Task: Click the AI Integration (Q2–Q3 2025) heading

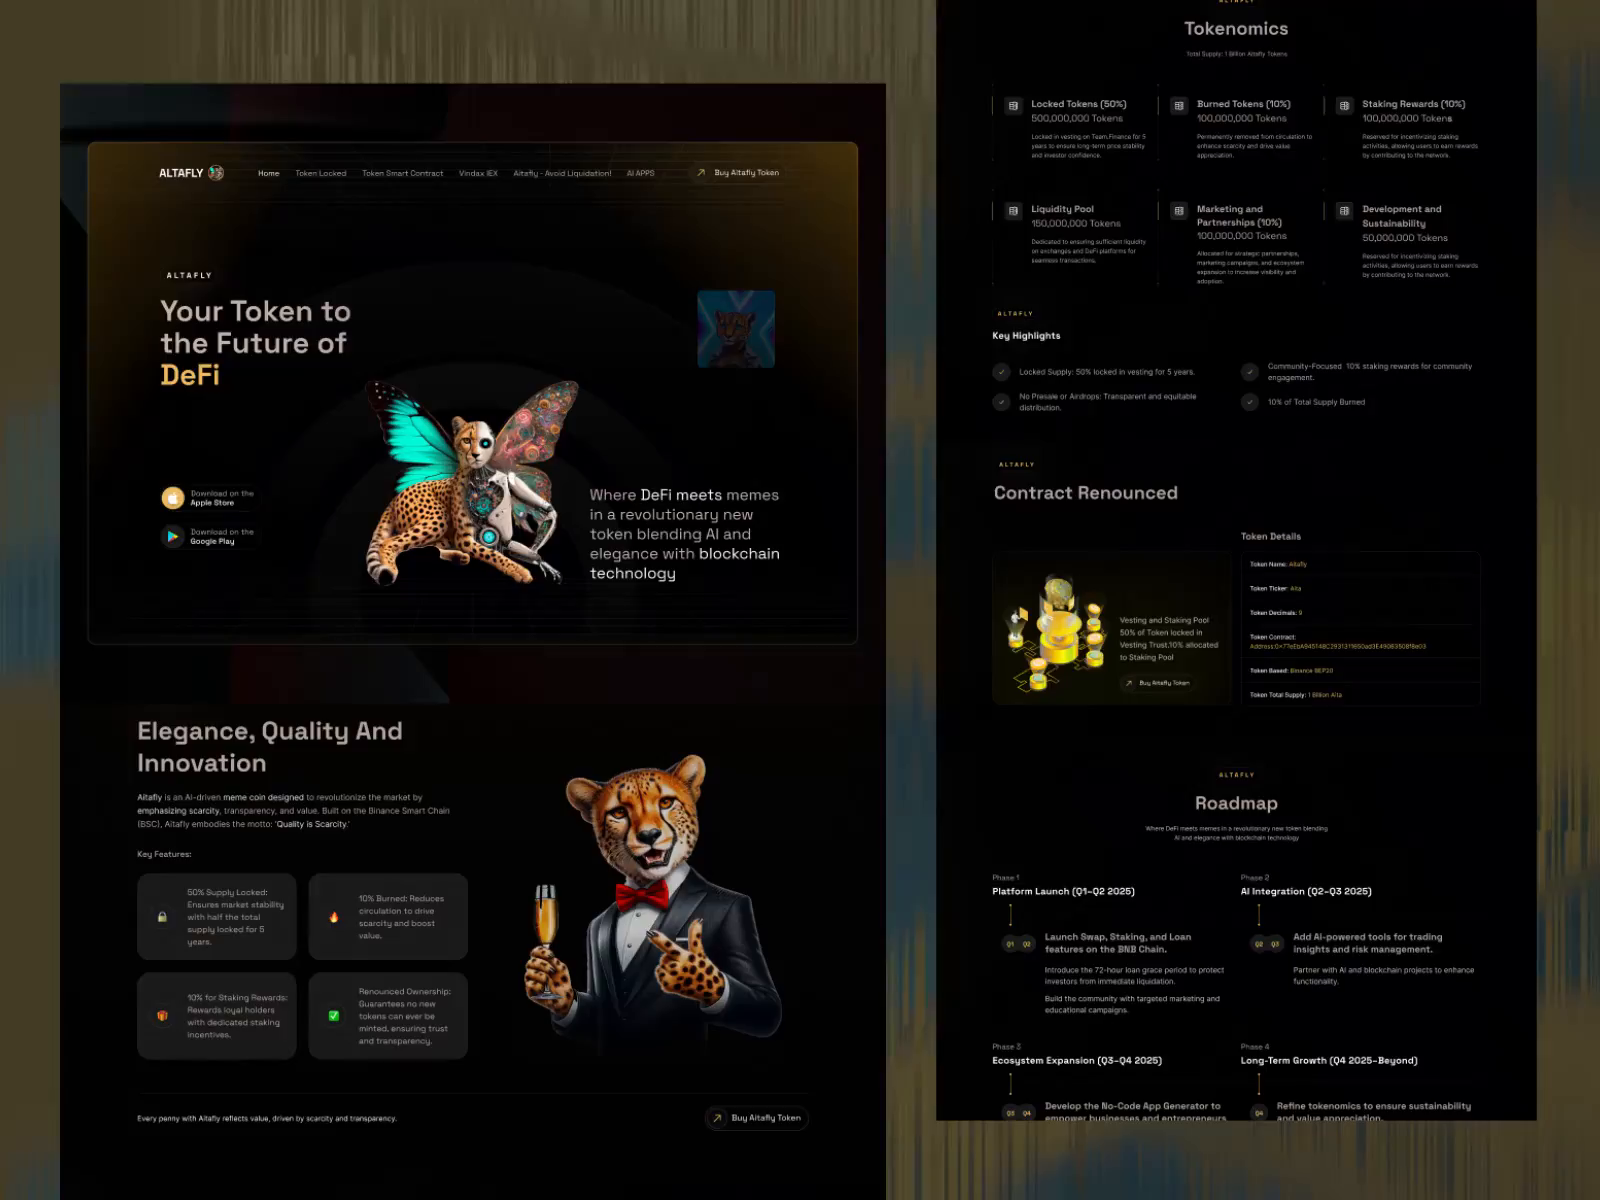Action: [1306, 891]
